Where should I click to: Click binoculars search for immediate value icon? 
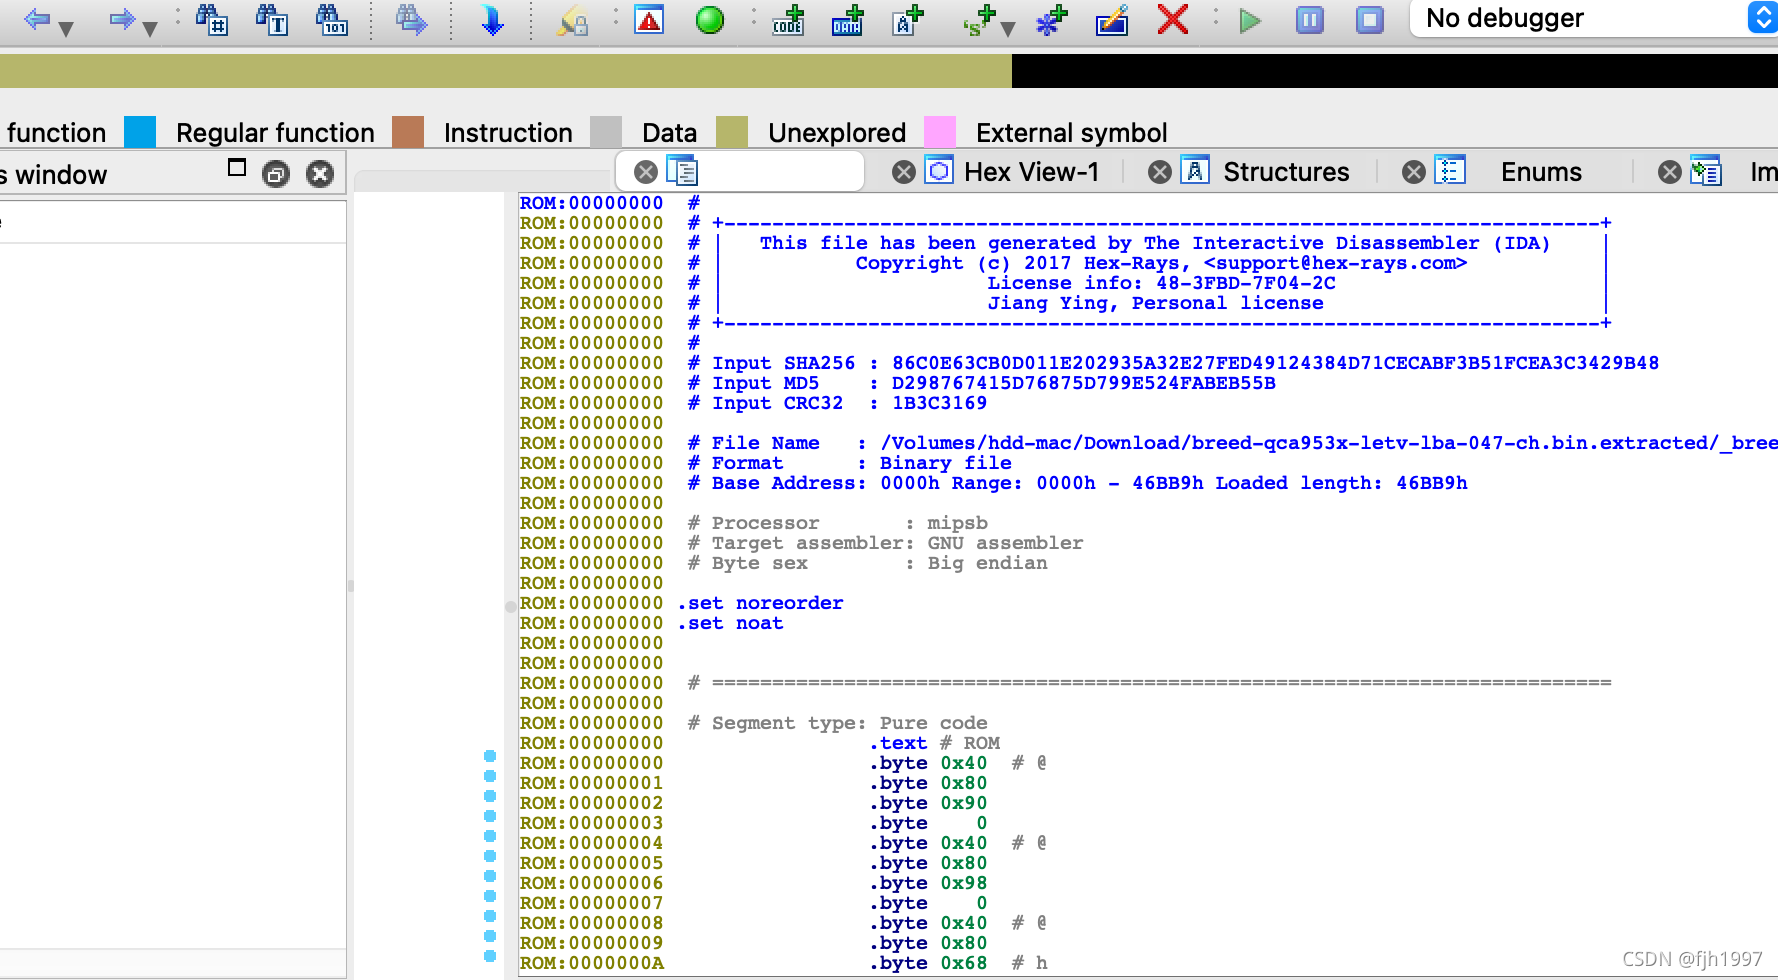pyautogui.click(x=211, y=19)
